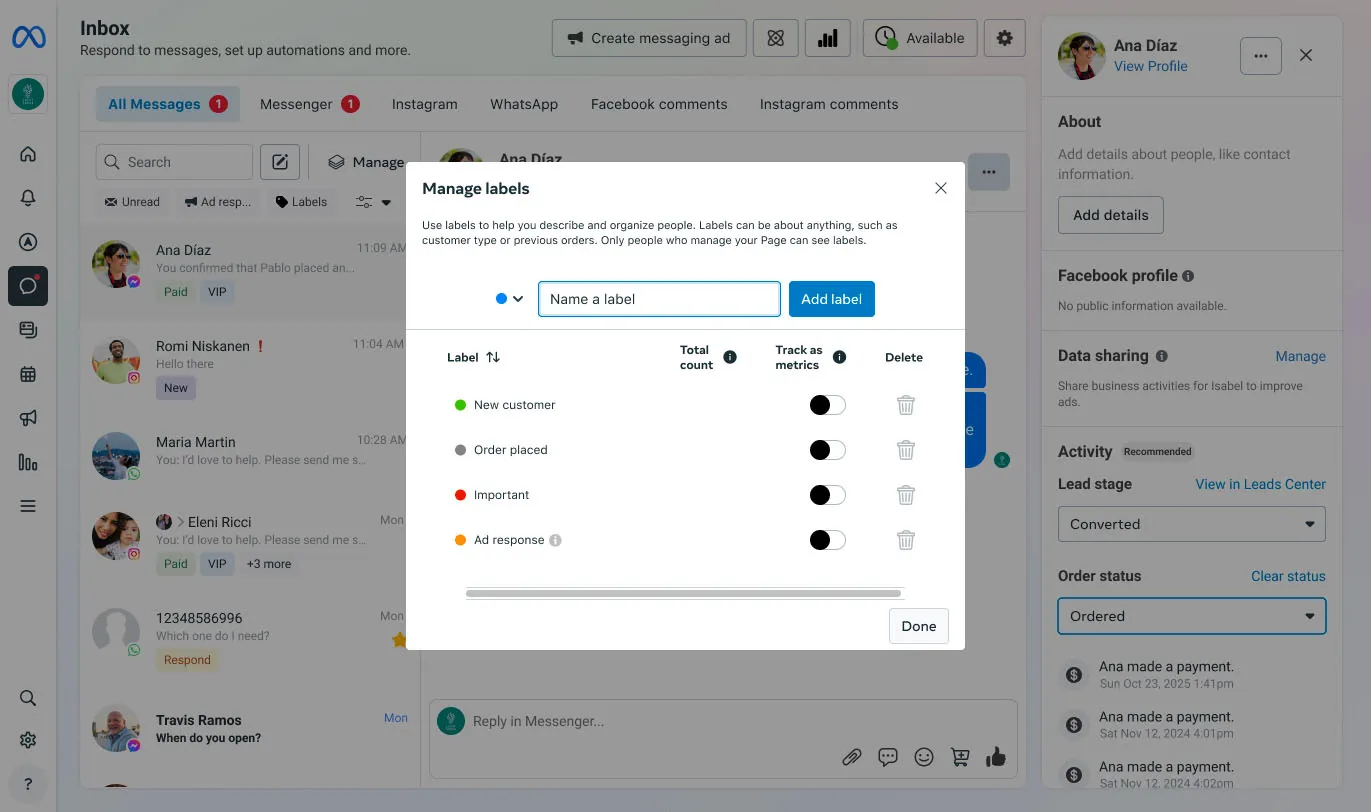Delete the Order placed label

coord(906,450)
